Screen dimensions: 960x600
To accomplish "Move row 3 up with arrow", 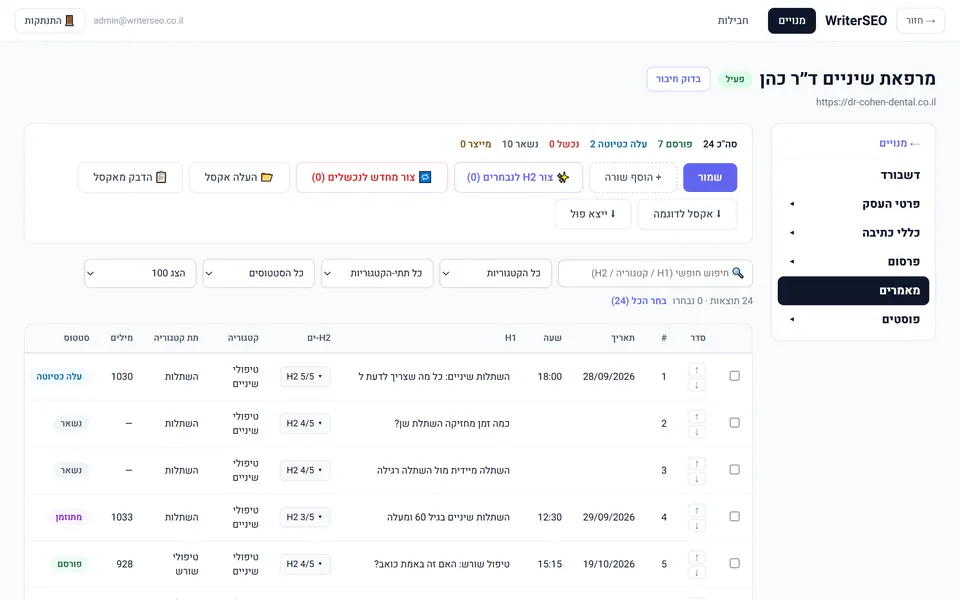I will pyautogui.click(x=697, y=463).
